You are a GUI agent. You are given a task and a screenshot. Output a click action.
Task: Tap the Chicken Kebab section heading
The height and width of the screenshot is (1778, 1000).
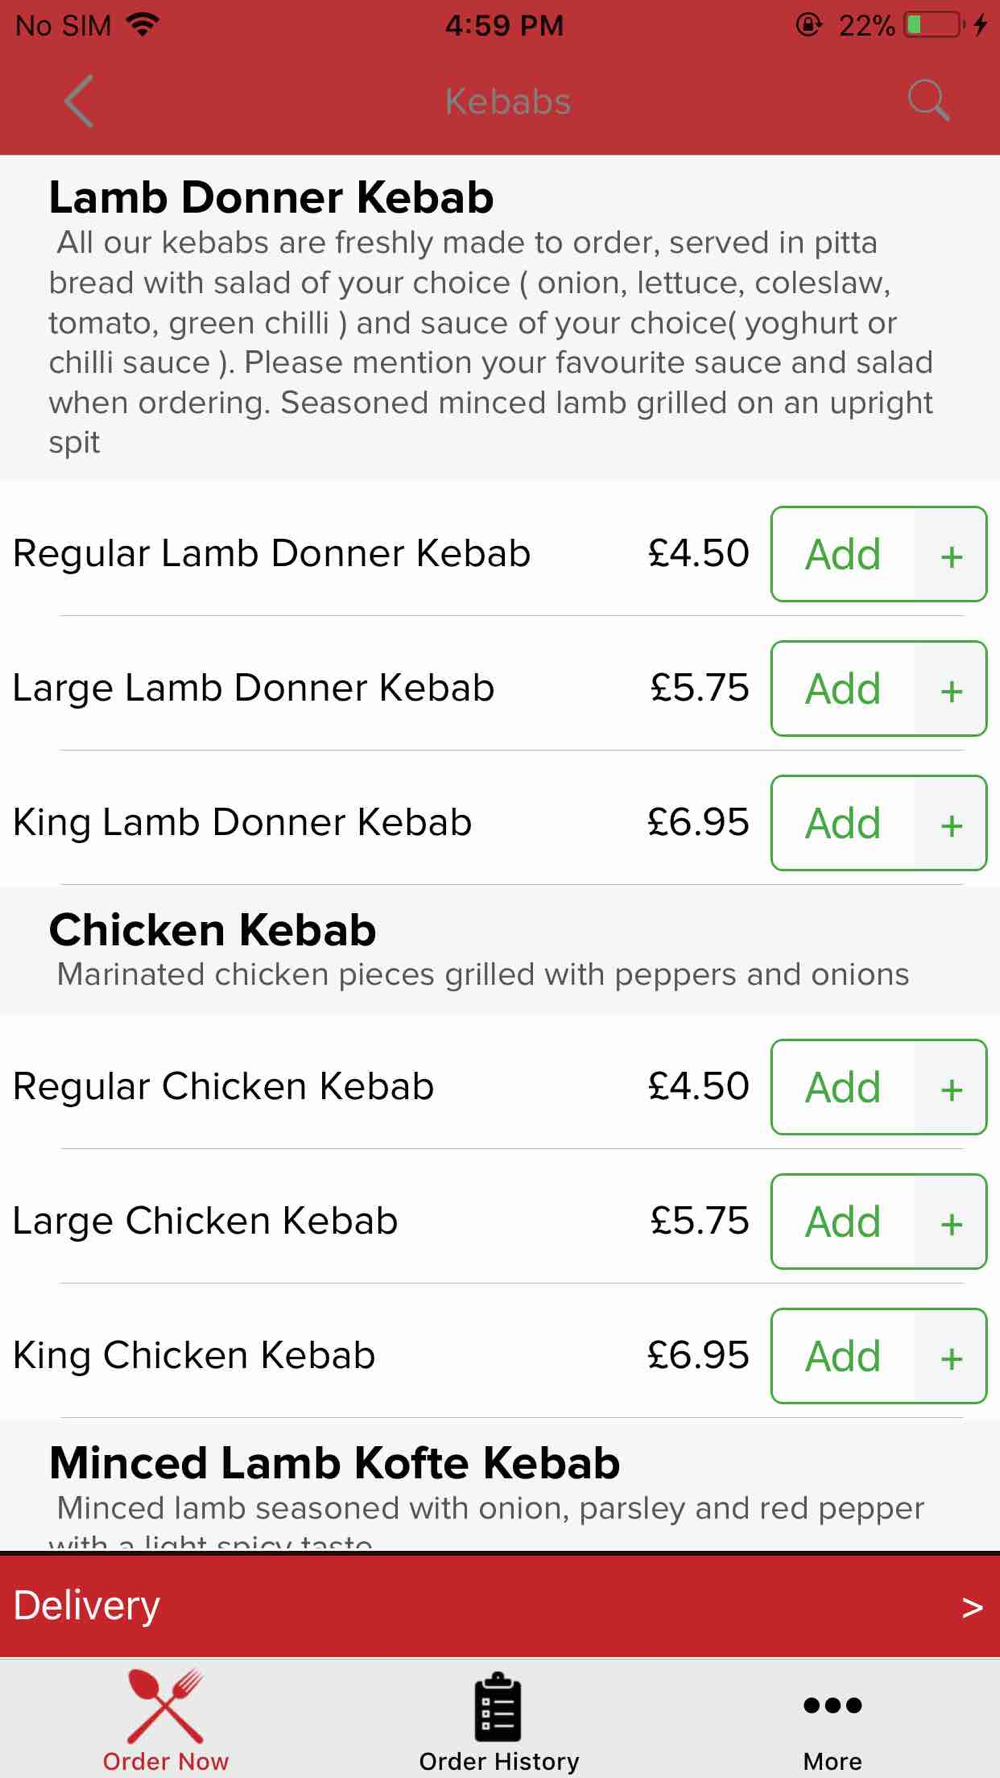coord(212,930)
